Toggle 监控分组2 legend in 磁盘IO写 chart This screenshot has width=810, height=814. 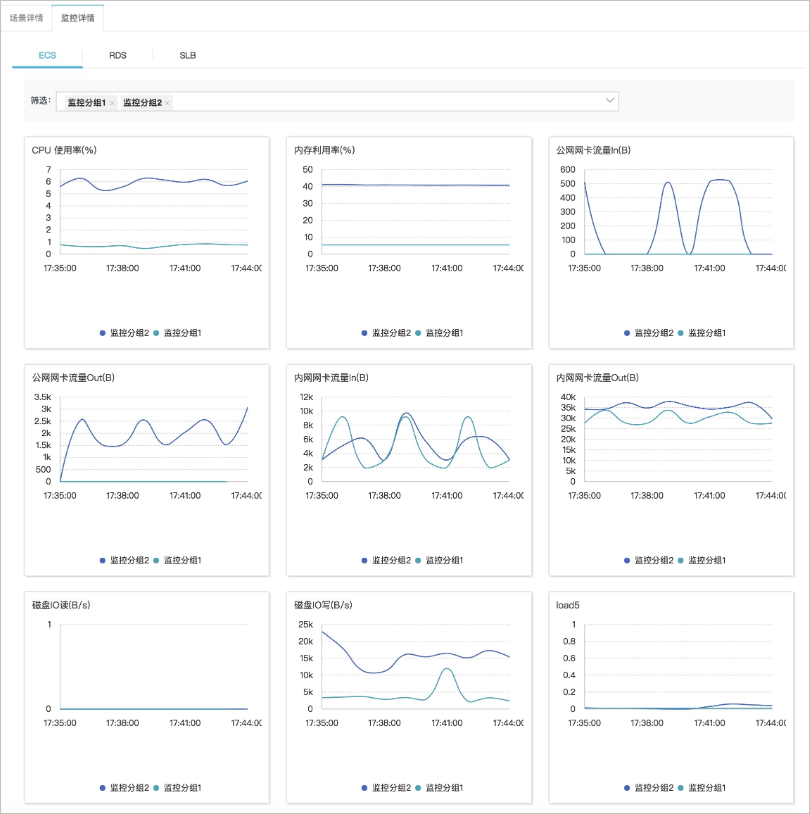[386, 788]
